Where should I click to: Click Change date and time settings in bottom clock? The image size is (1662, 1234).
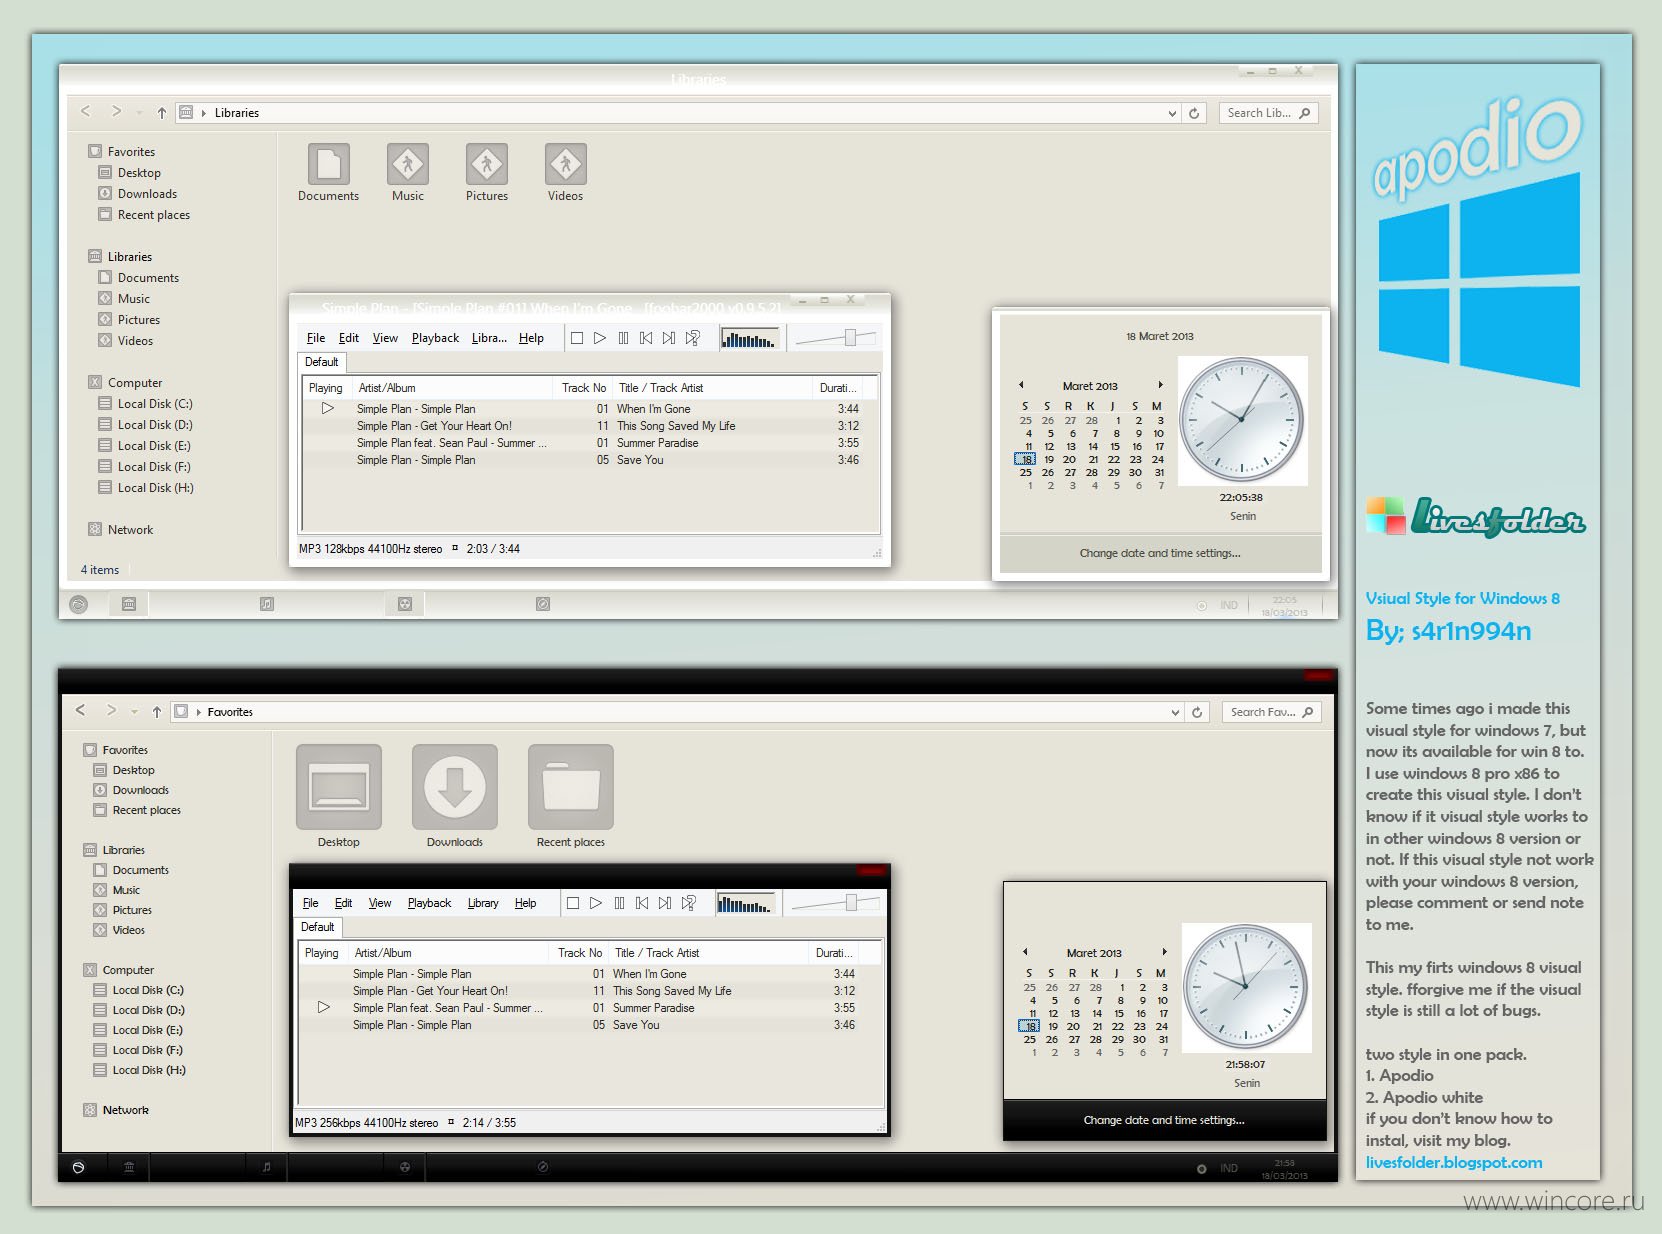coord(1164,1120)
